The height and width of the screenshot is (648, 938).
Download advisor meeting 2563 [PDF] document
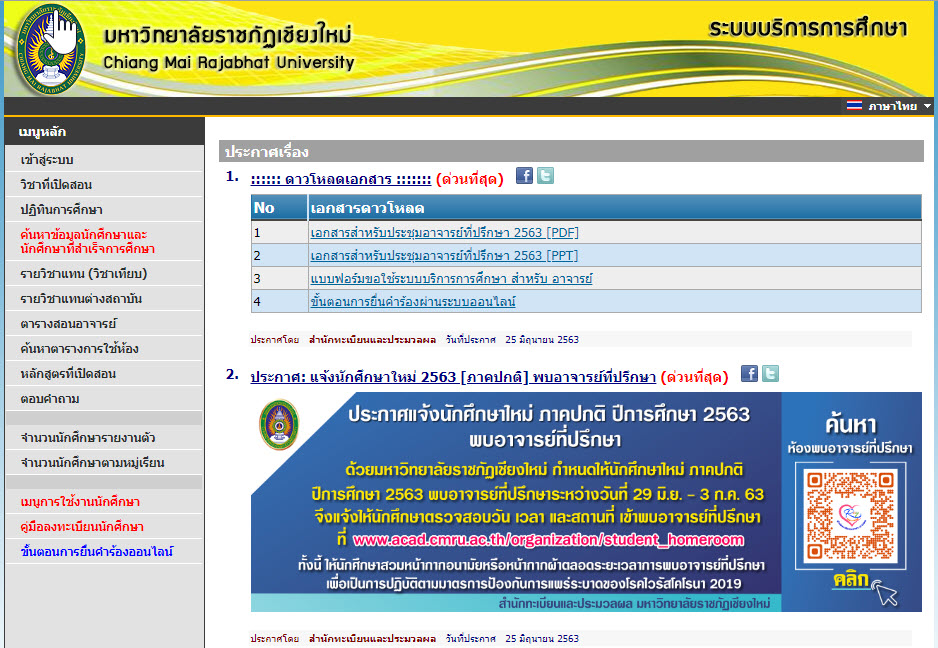pyautogui.click(x=444, y=233)
